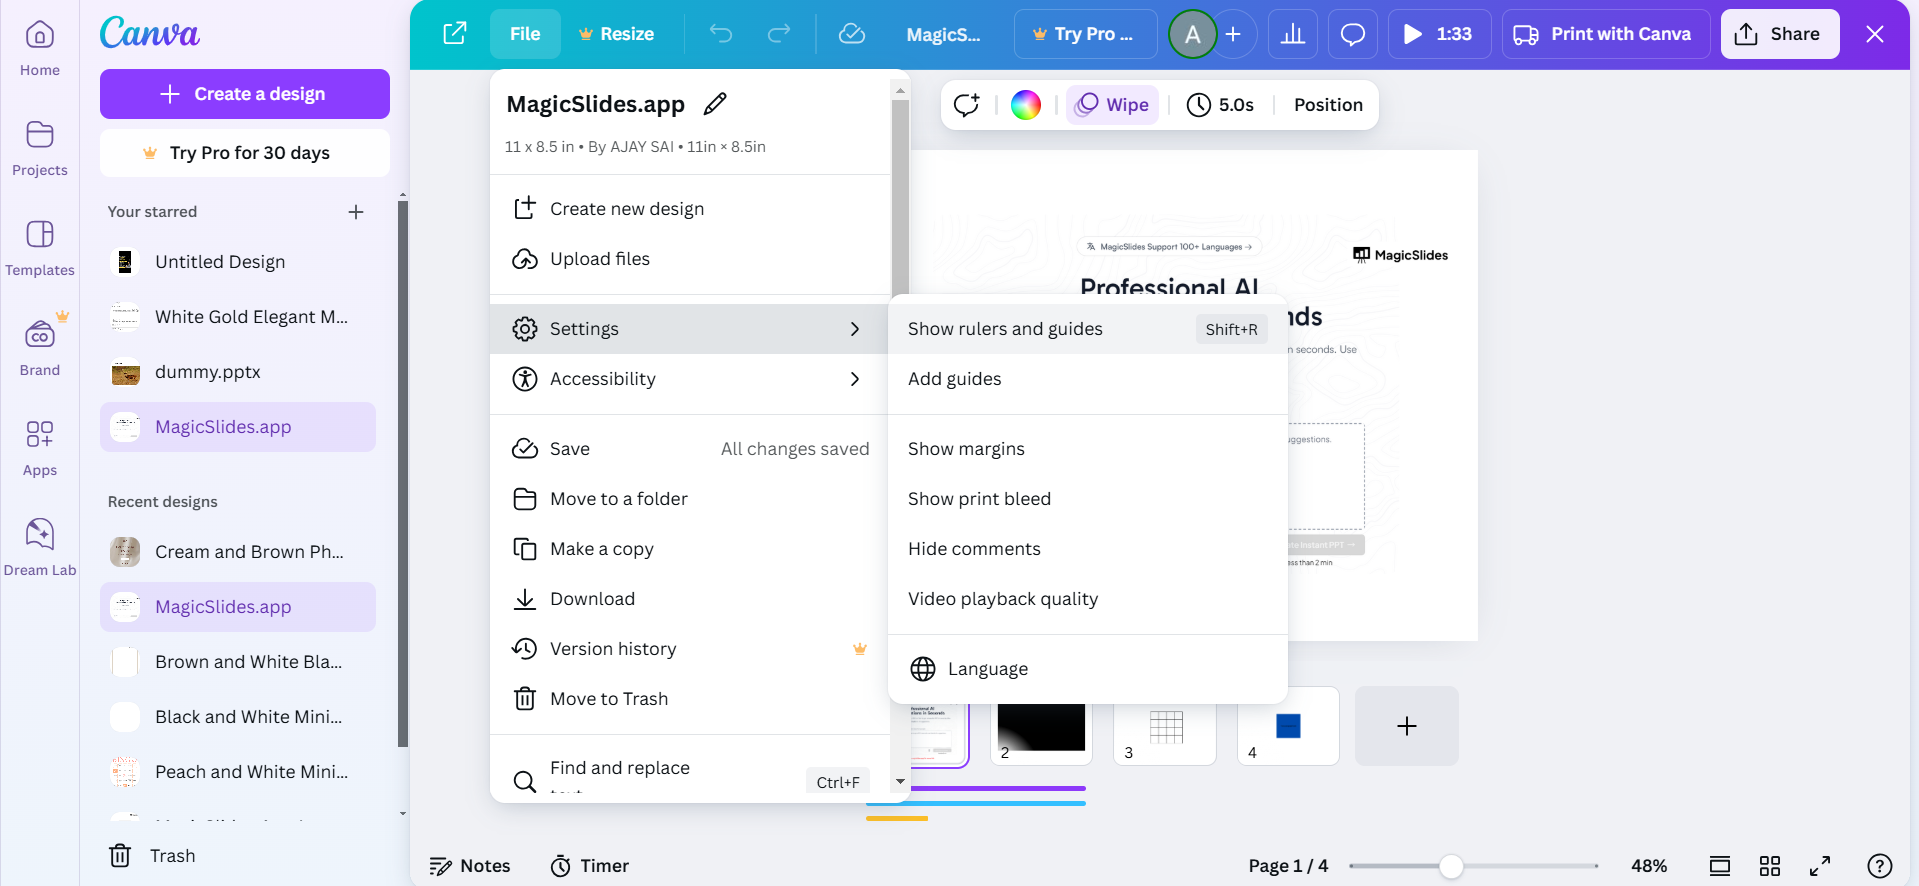Open starred design dummy.pptx
The image size is (1919, 886).
click(238, 372)
